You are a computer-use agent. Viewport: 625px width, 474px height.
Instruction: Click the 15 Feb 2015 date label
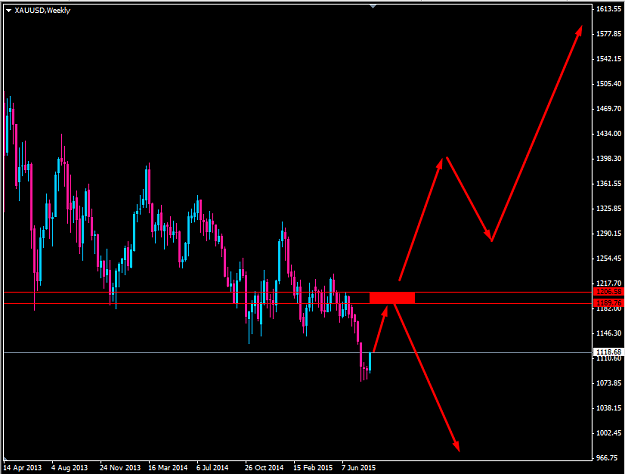[313, 468]
